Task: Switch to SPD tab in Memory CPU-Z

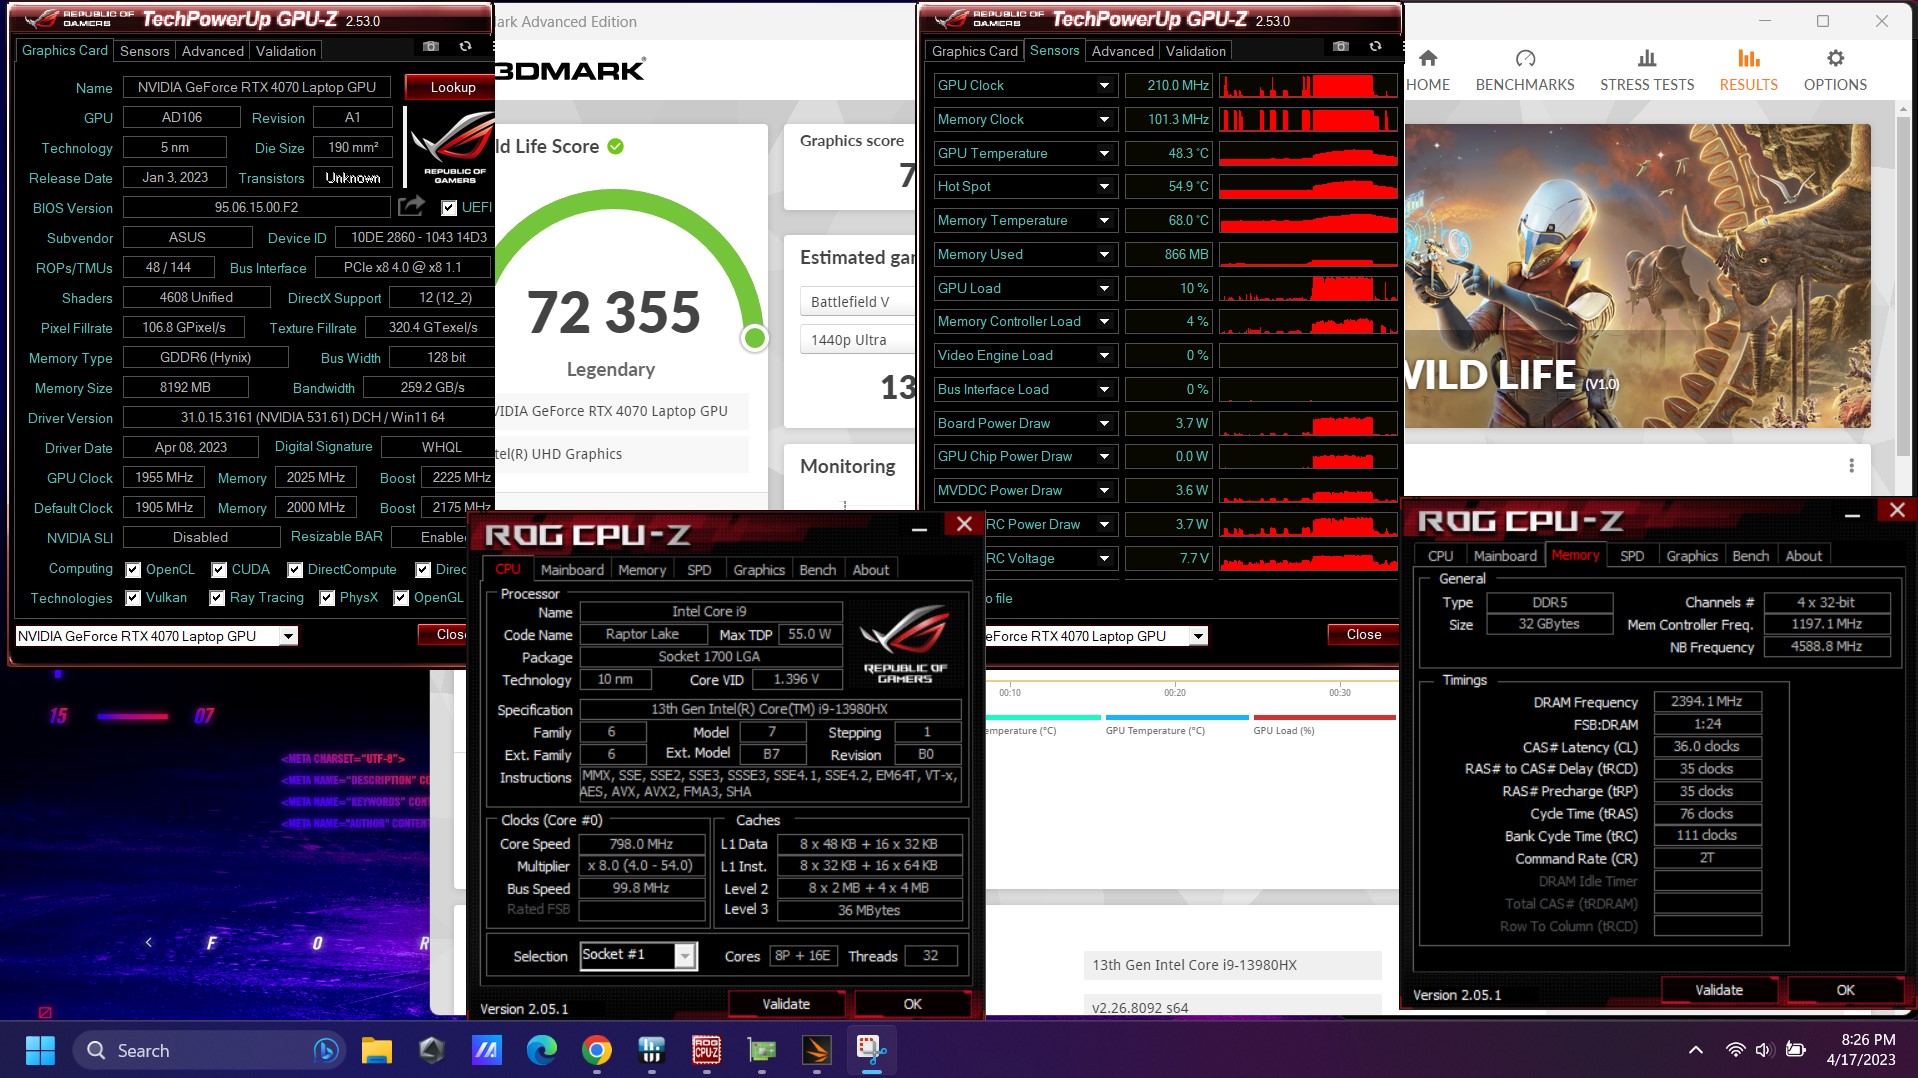Action: 1631,556
